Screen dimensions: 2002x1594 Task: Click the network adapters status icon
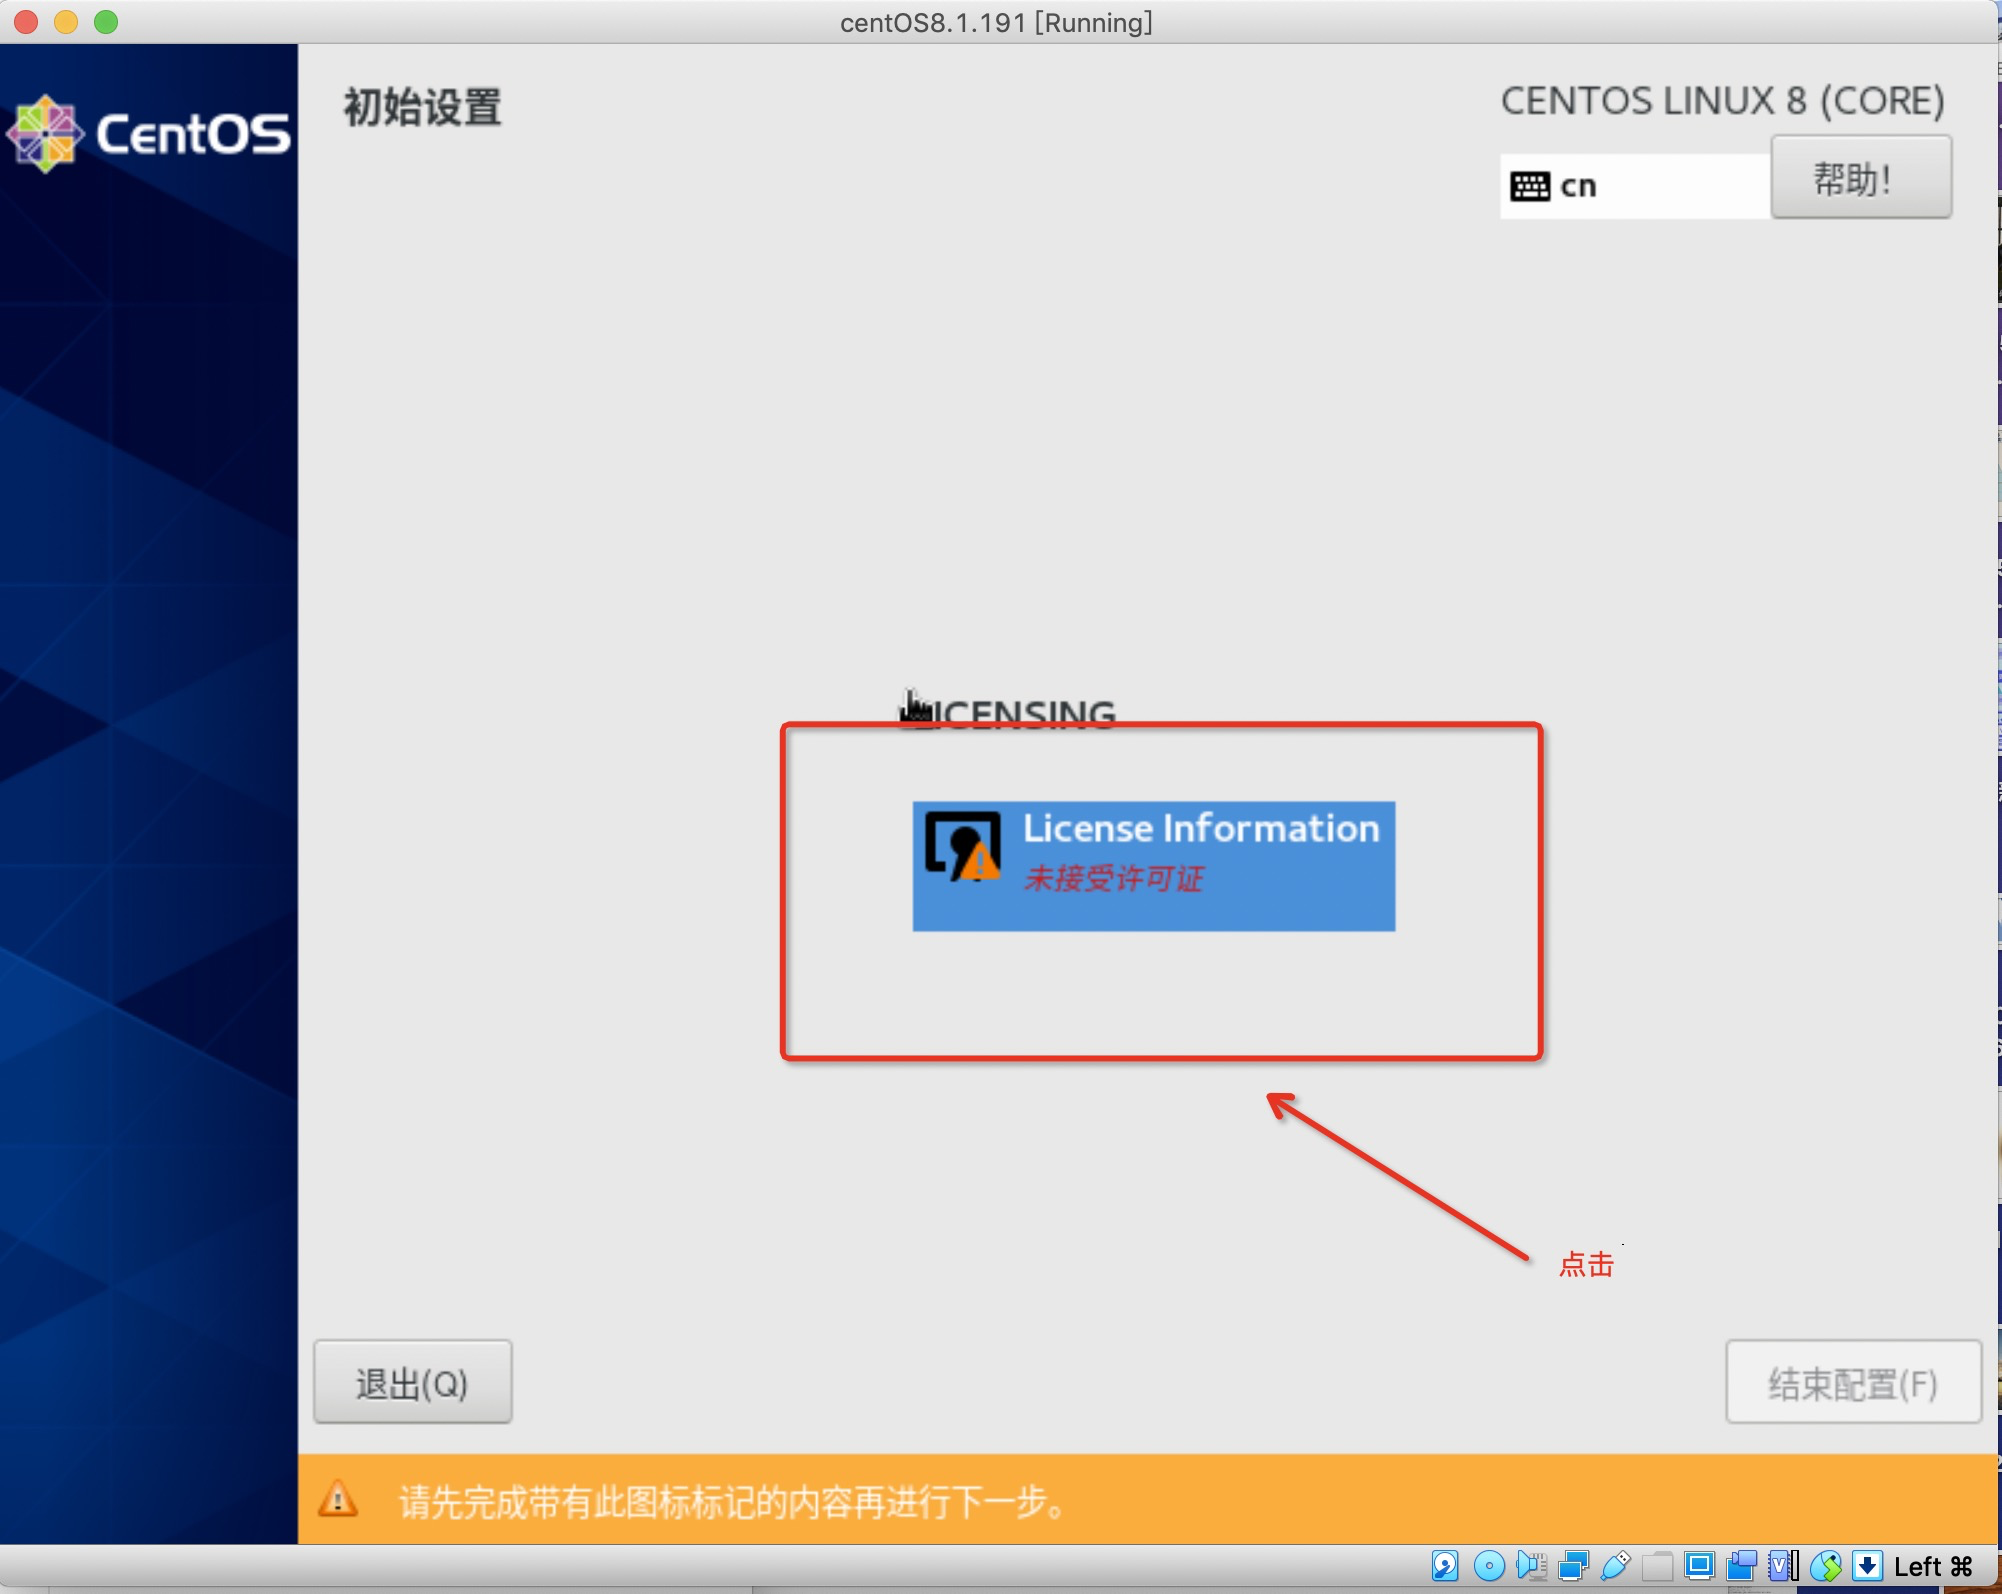pyautogui.click(x=1574, y=1565)
